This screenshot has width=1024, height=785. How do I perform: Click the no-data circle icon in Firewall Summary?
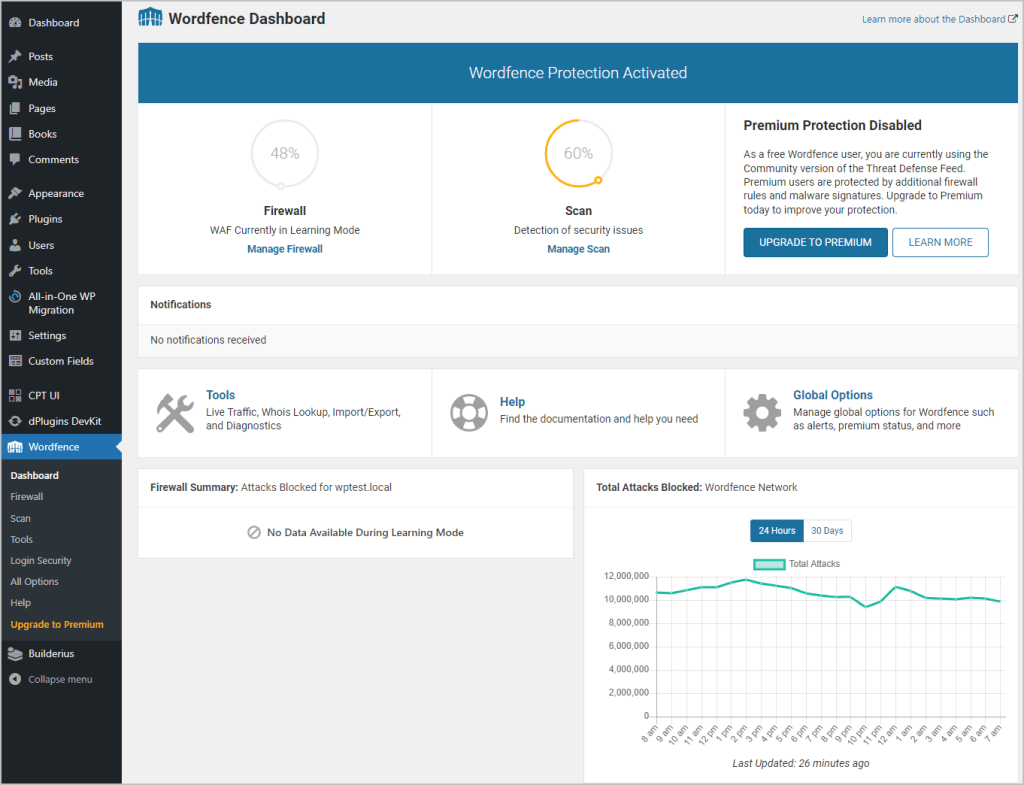[x=254, y=532]
